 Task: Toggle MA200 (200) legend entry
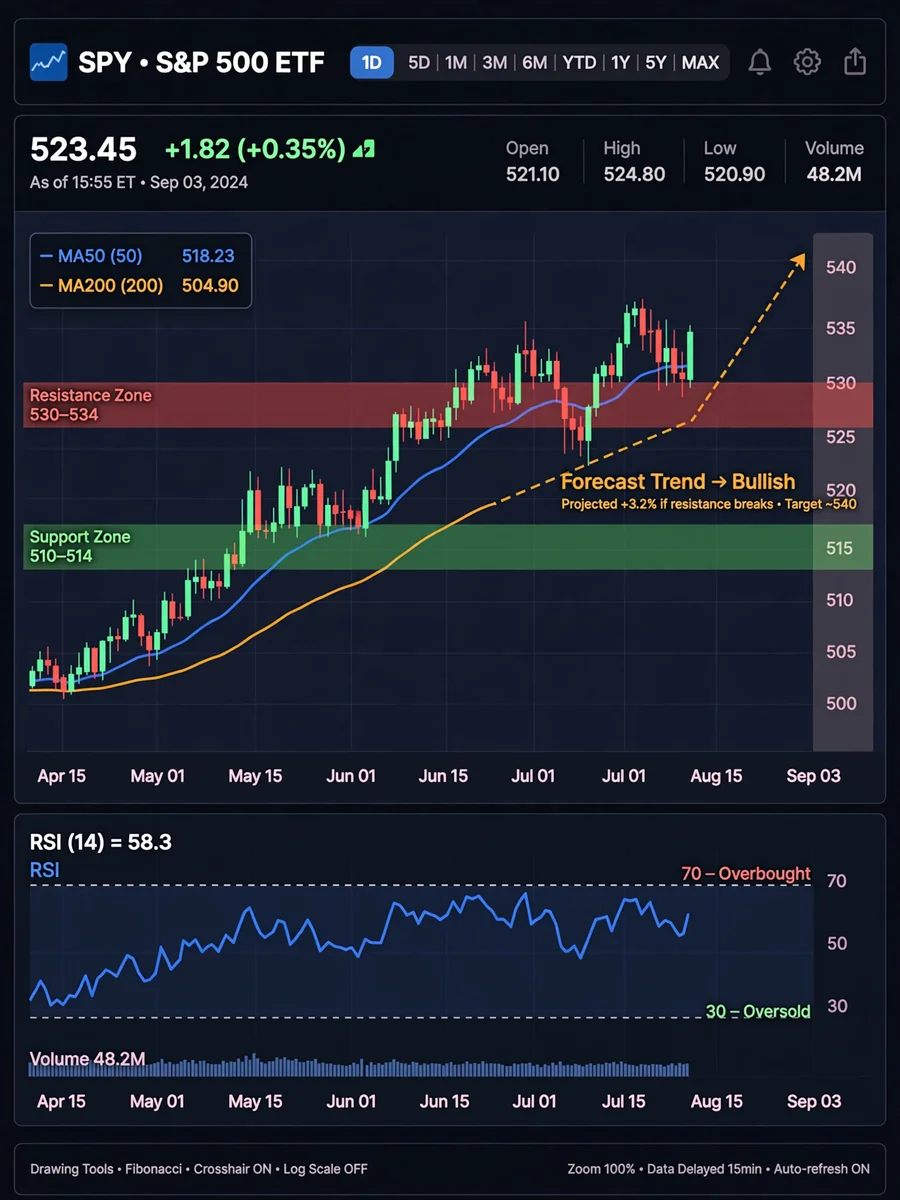pyautogui.click(x=139, y=286)
